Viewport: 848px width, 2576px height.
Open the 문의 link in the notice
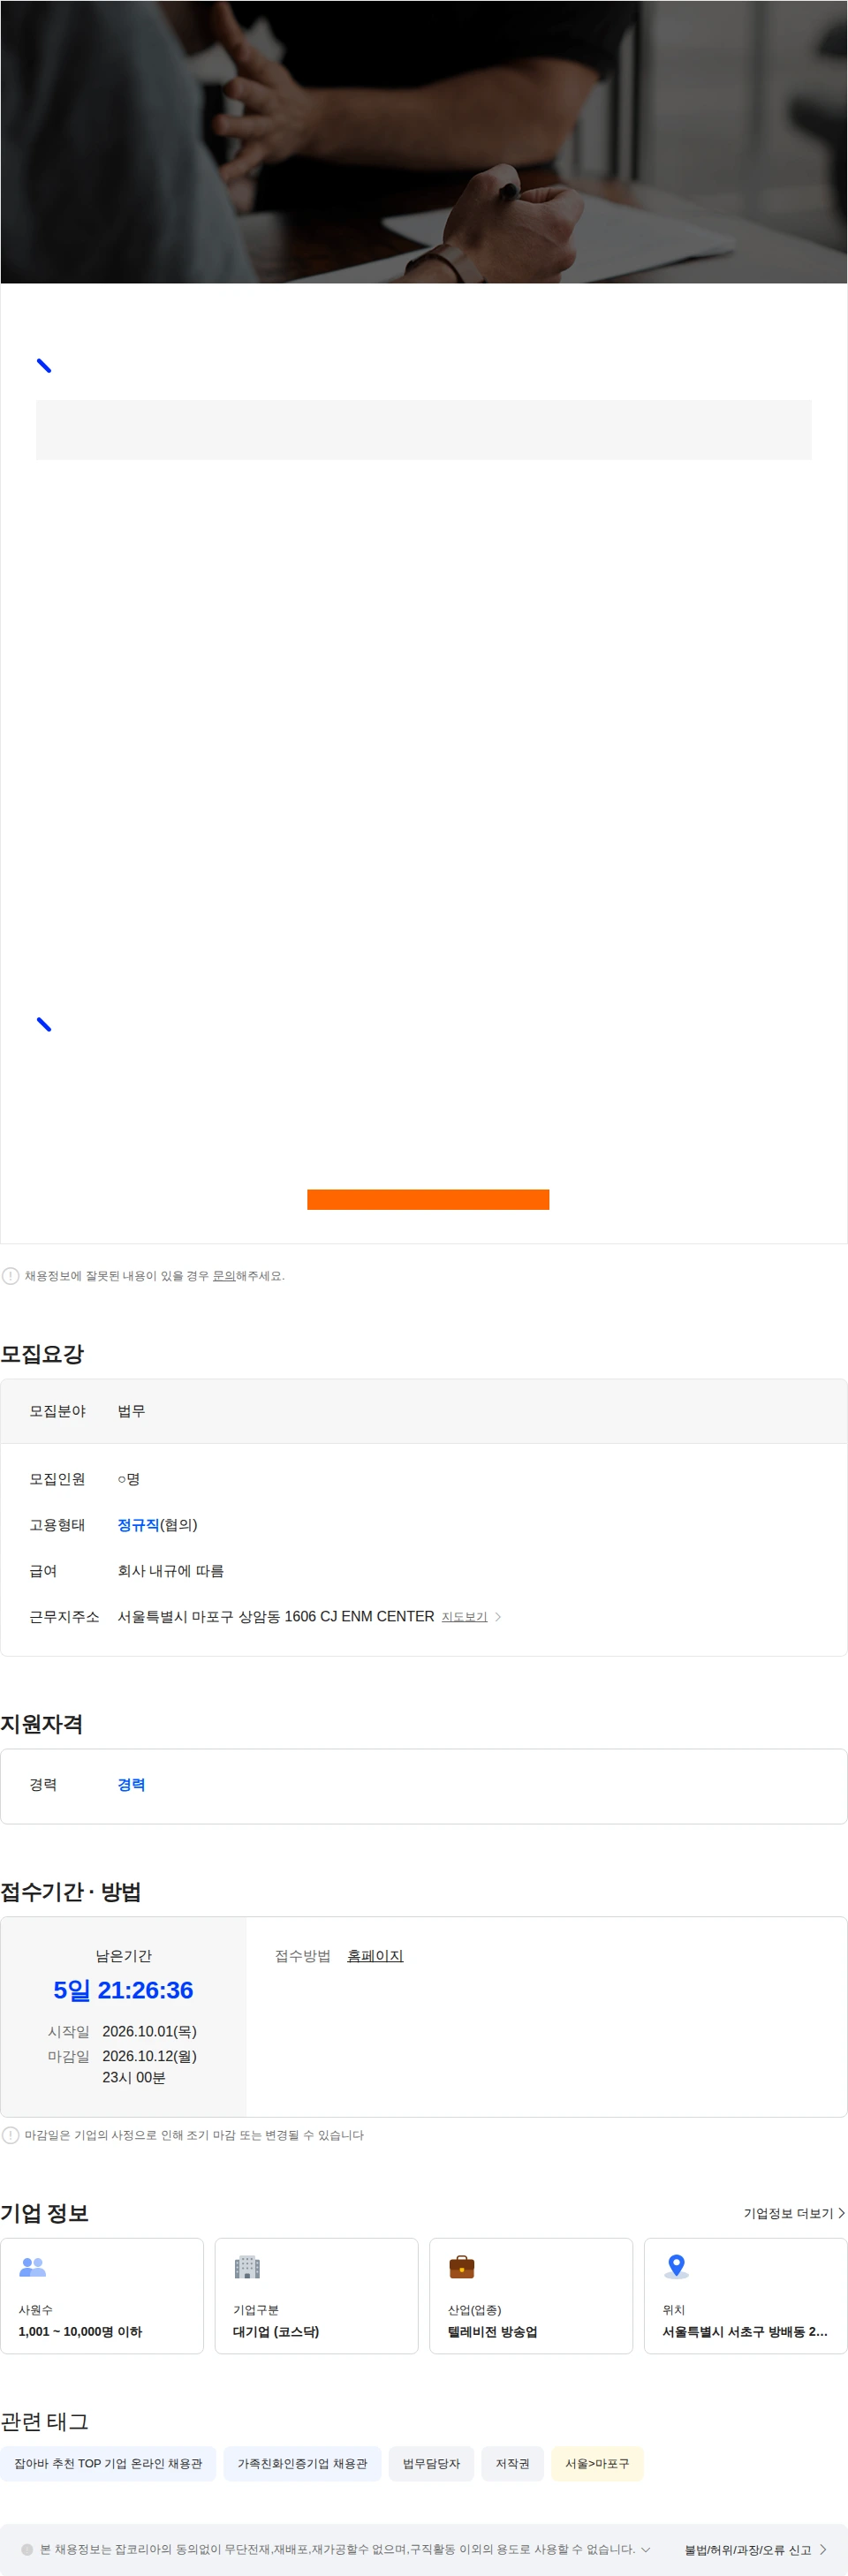click(224, 1276)
